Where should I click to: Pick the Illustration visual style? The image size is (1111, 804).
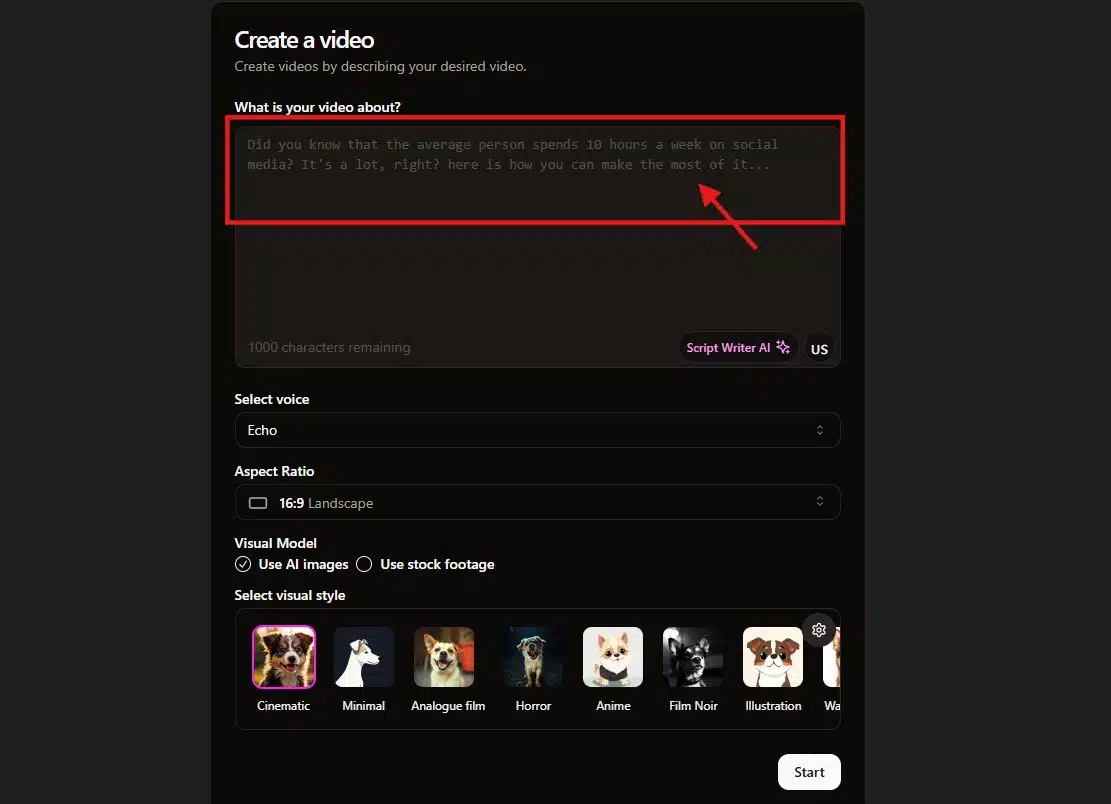tap(773, 657)
